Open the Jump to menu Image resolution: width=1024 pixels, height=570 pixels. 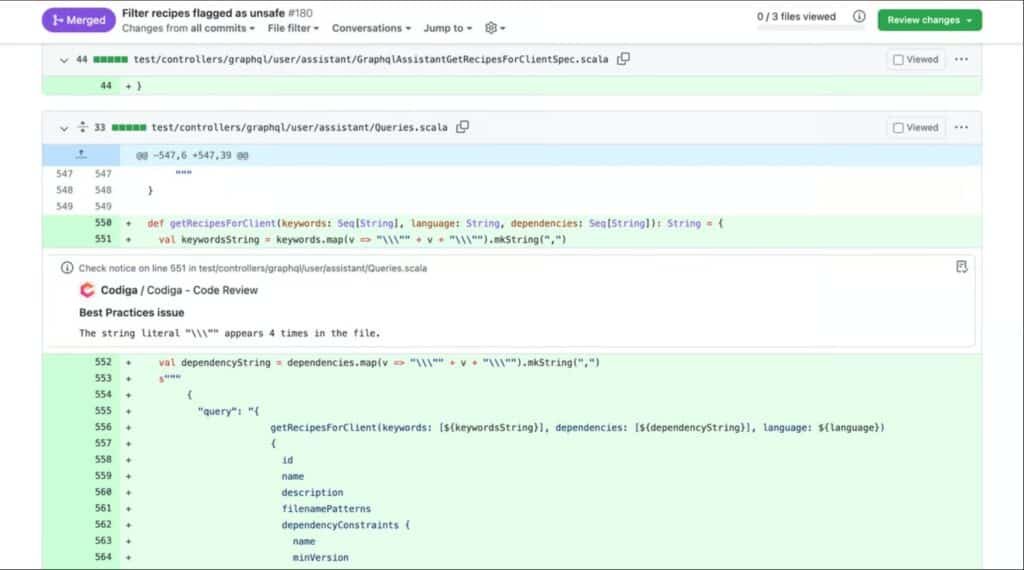click(447, 28)
